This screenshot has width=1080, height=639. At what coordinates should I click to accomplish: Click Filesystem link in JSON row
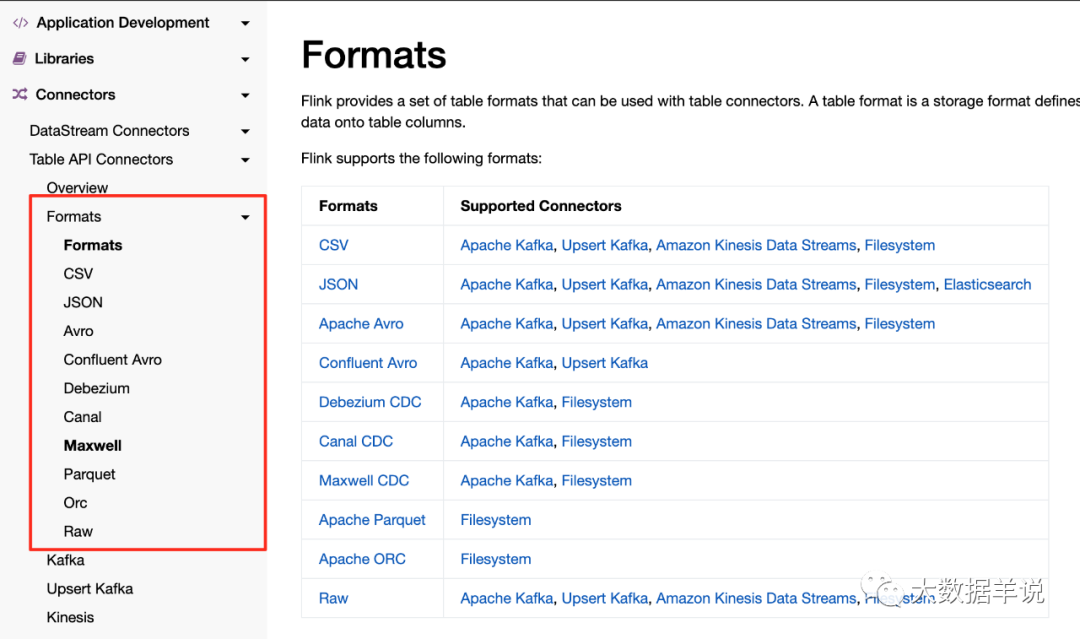pyautogui.click(x=900, y=284)
